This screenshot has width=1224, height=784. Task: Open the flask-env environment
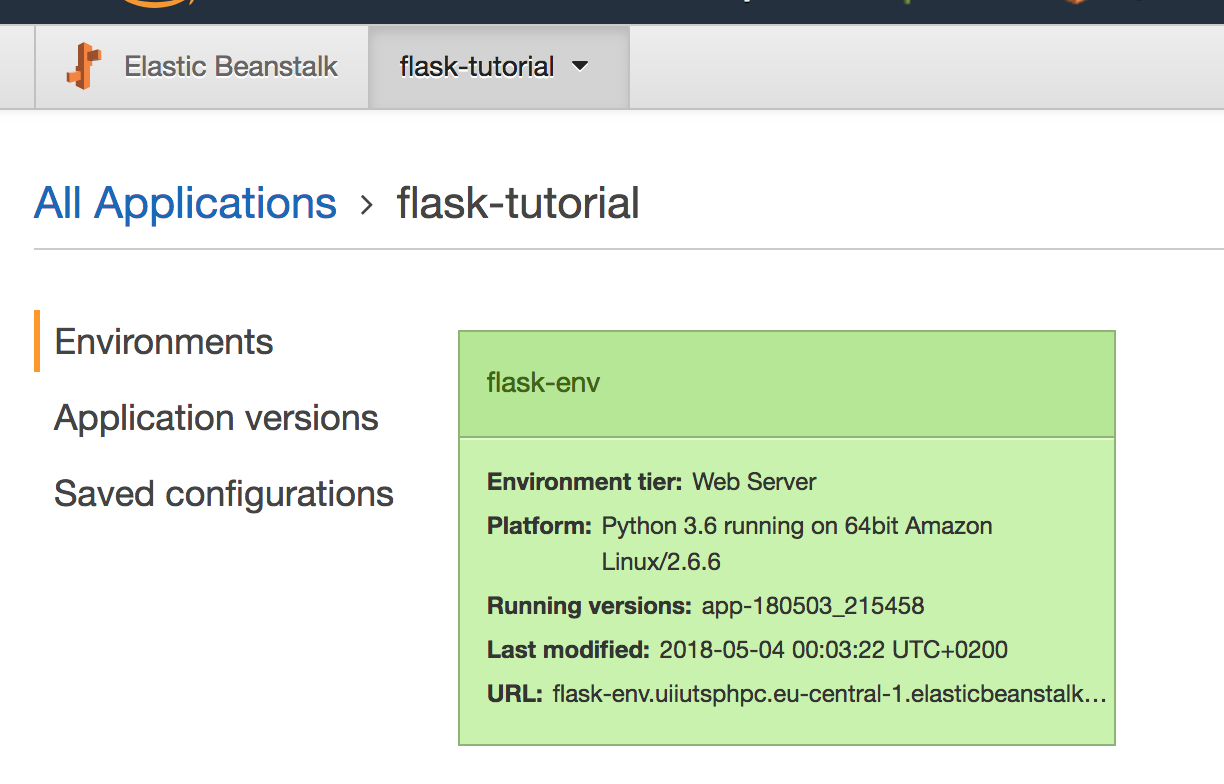(x=543, y=383)
